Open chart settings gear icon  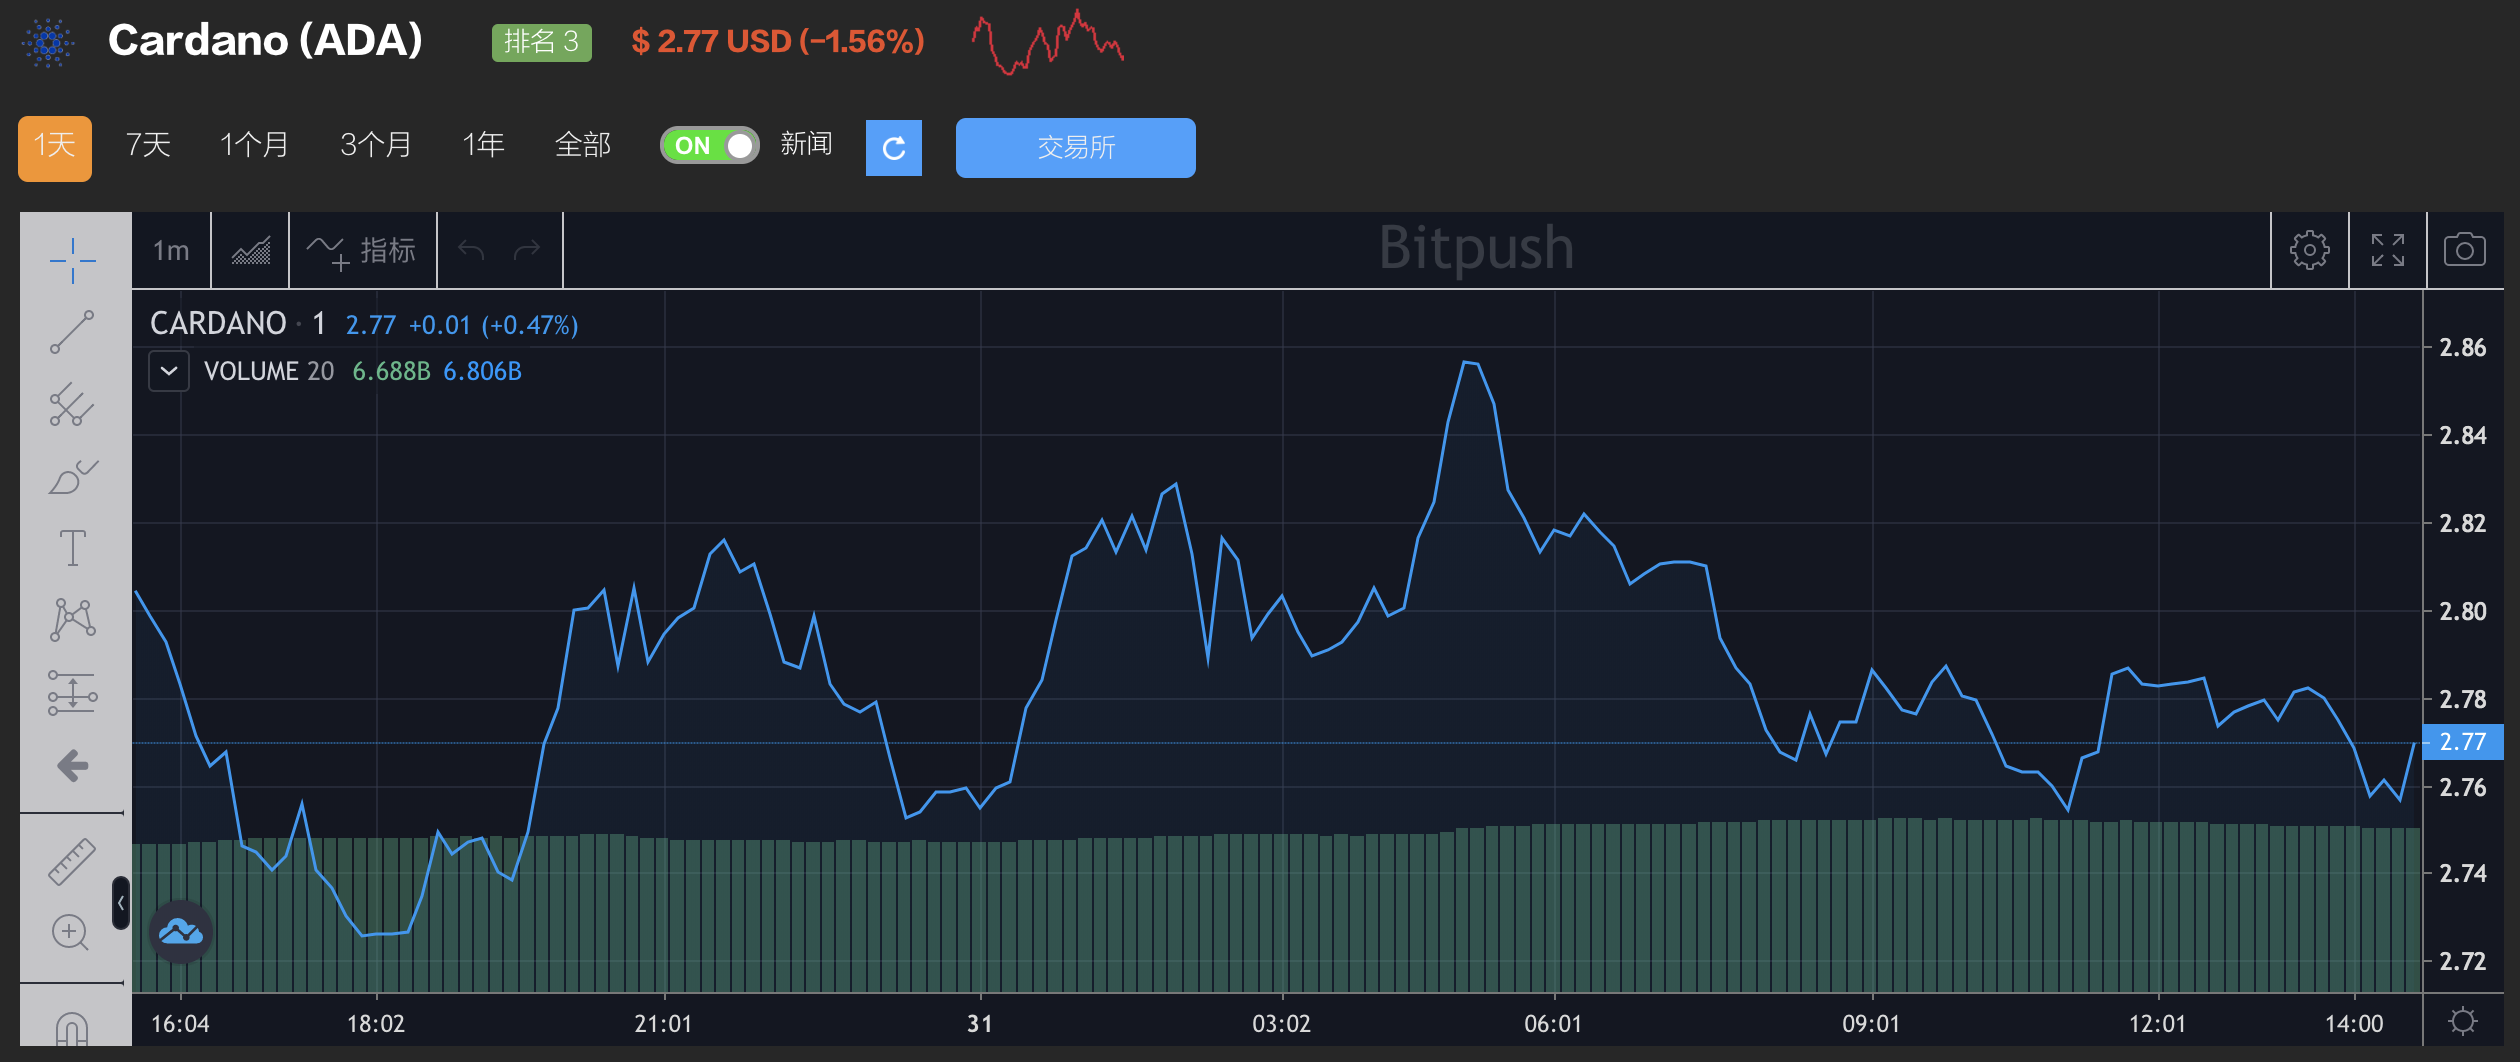[2309, 250]
